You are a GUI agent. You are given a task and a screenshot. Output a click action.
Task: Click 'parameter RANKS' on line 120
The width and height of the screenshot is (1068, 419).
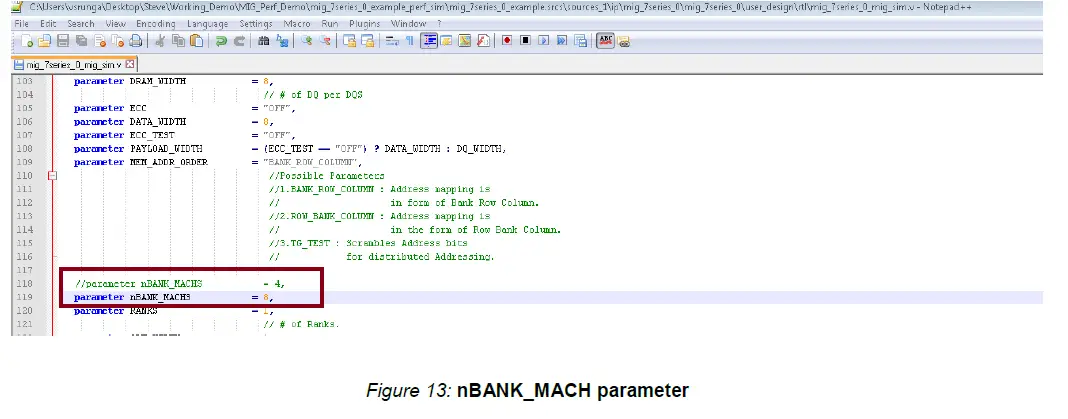116,311
